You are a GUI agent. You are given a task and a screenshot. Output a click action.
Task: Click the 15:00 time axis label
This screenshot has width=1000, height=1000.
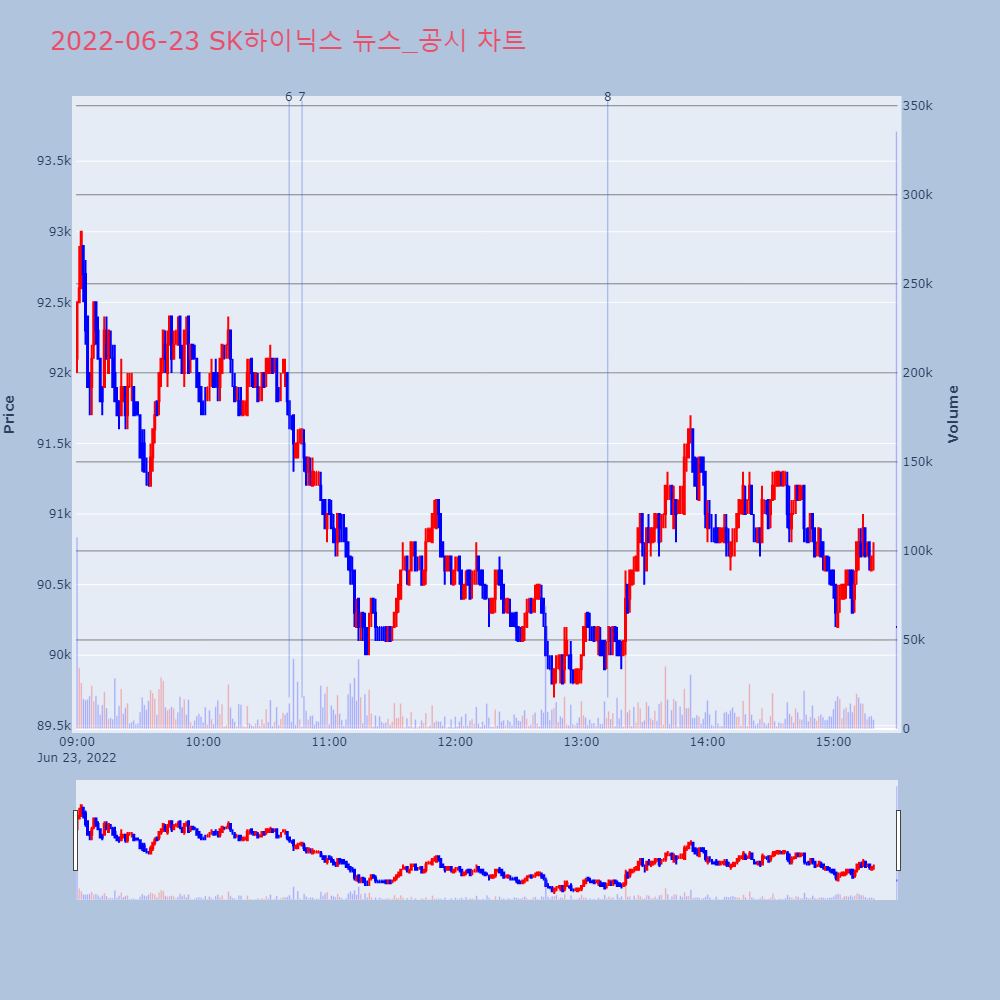(x=834, y=742)
